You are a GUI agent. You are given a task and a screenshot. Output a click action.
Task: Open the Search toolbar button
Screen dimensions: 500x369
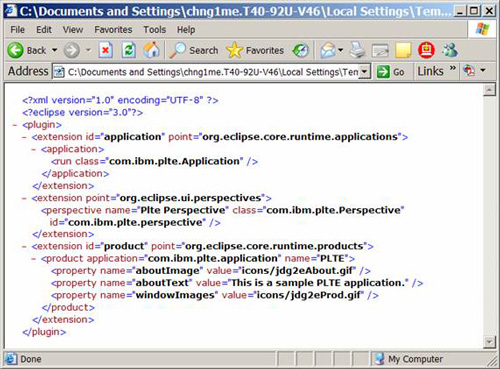pyautogui.click(x=193, y=51)
